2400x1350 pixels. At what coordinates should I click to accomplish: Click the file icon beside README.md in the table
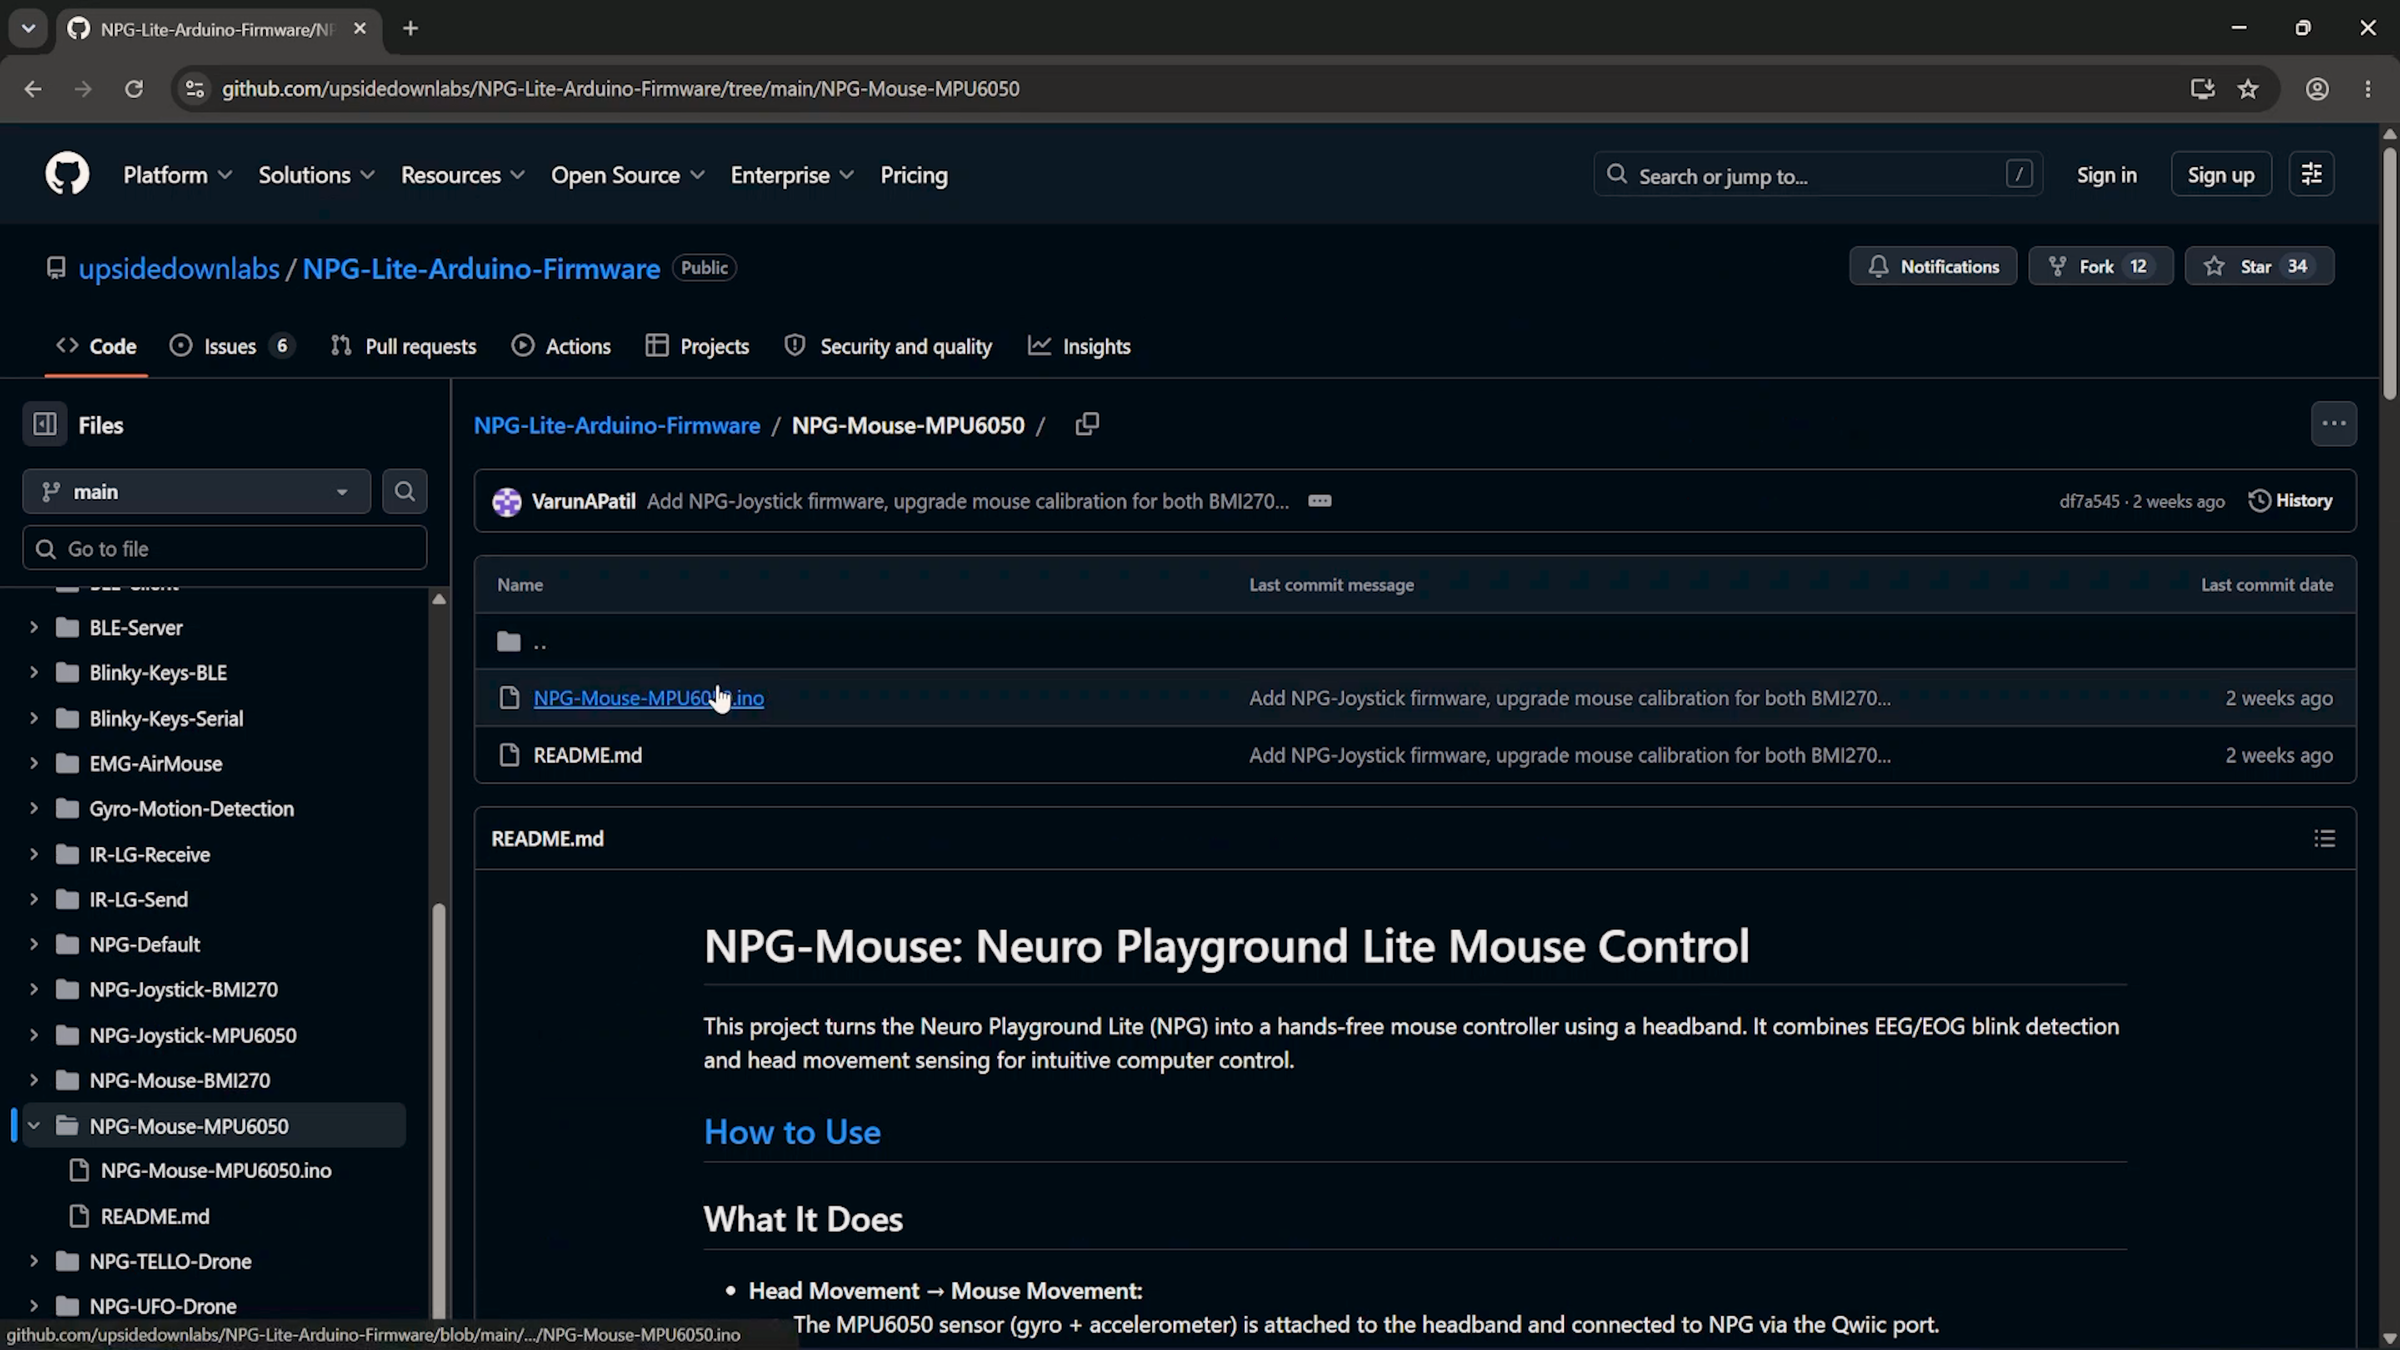pos(509,755)
